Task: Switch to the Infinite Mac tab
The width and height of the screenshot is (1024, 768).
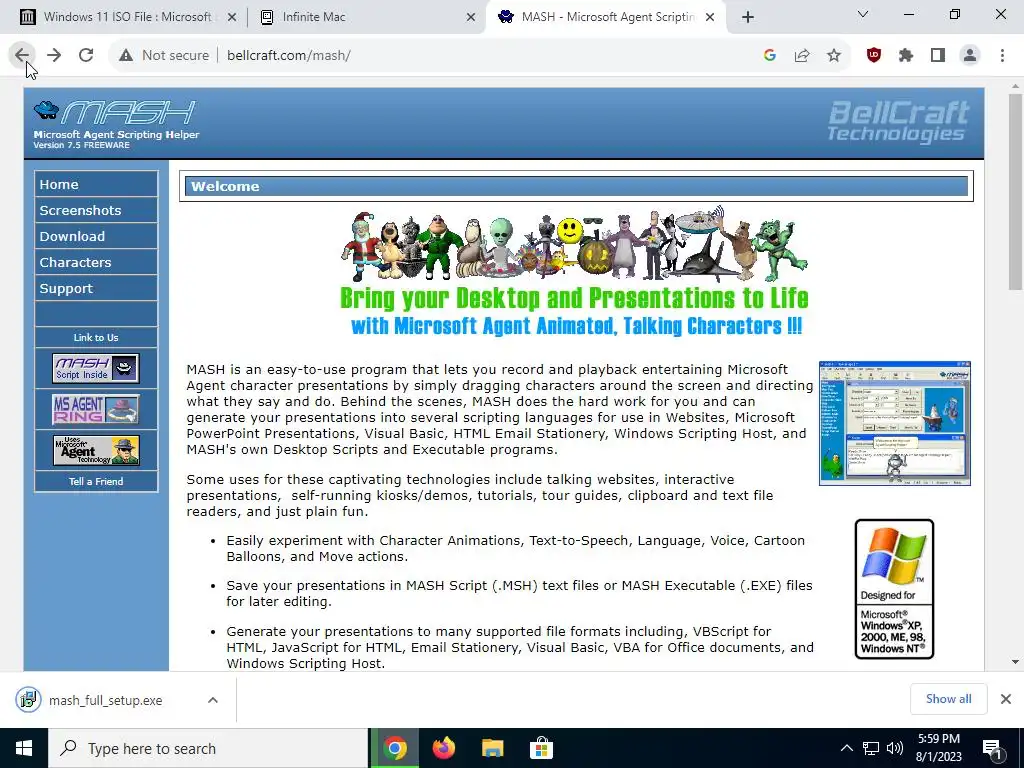Action: [366, 17]
